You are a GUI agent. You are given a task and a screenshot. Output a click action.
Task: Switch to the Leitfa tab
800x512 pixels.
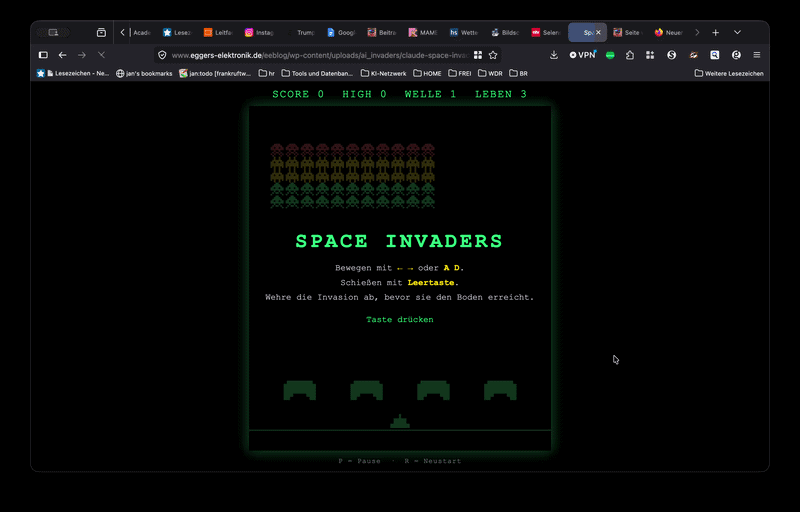pyautogui.click(x=218, y=33)
